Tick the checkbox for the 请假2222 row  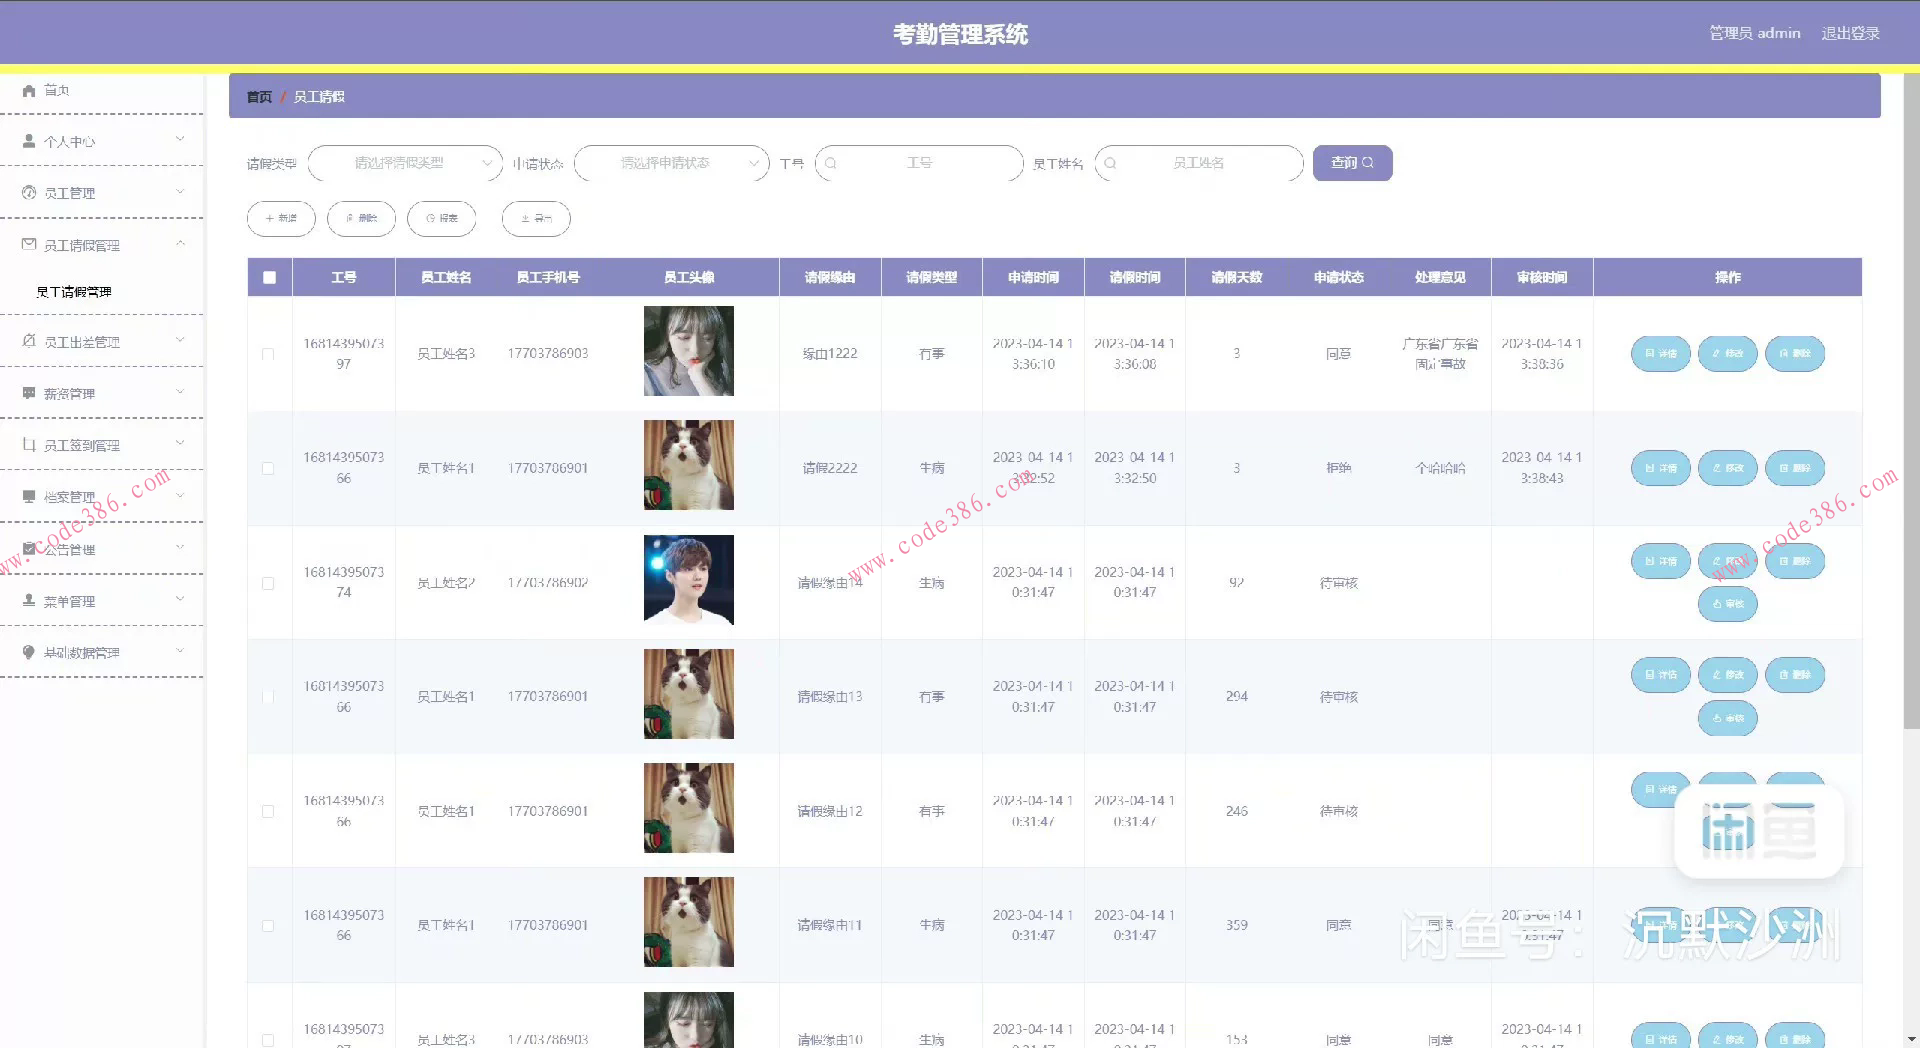[268, 468]
